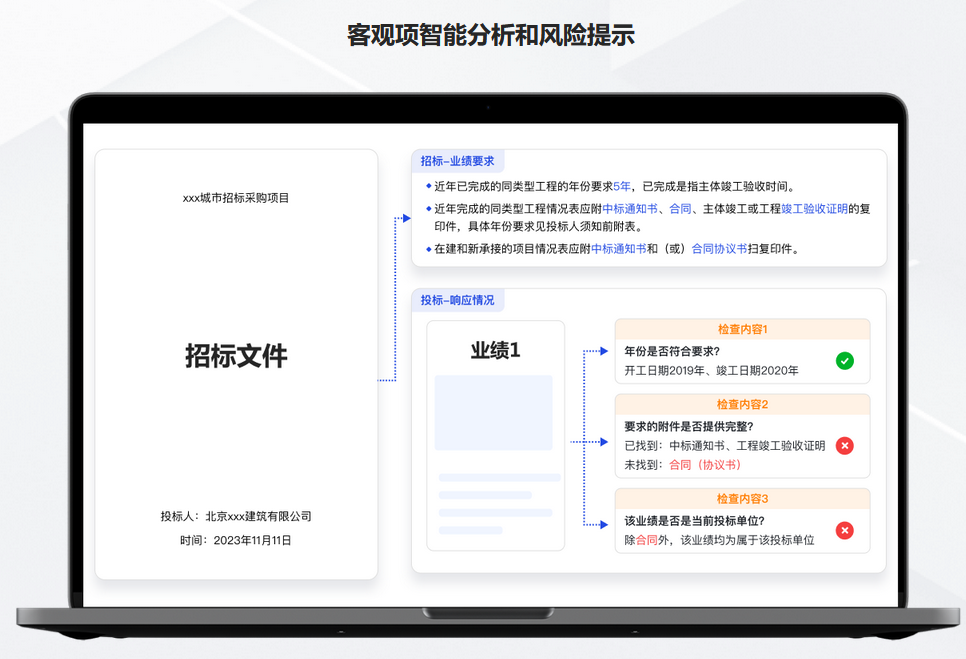The image size is (966, 659).
Task: Click the red 合同（协议书）missing item
Action: tap(705, 464)
